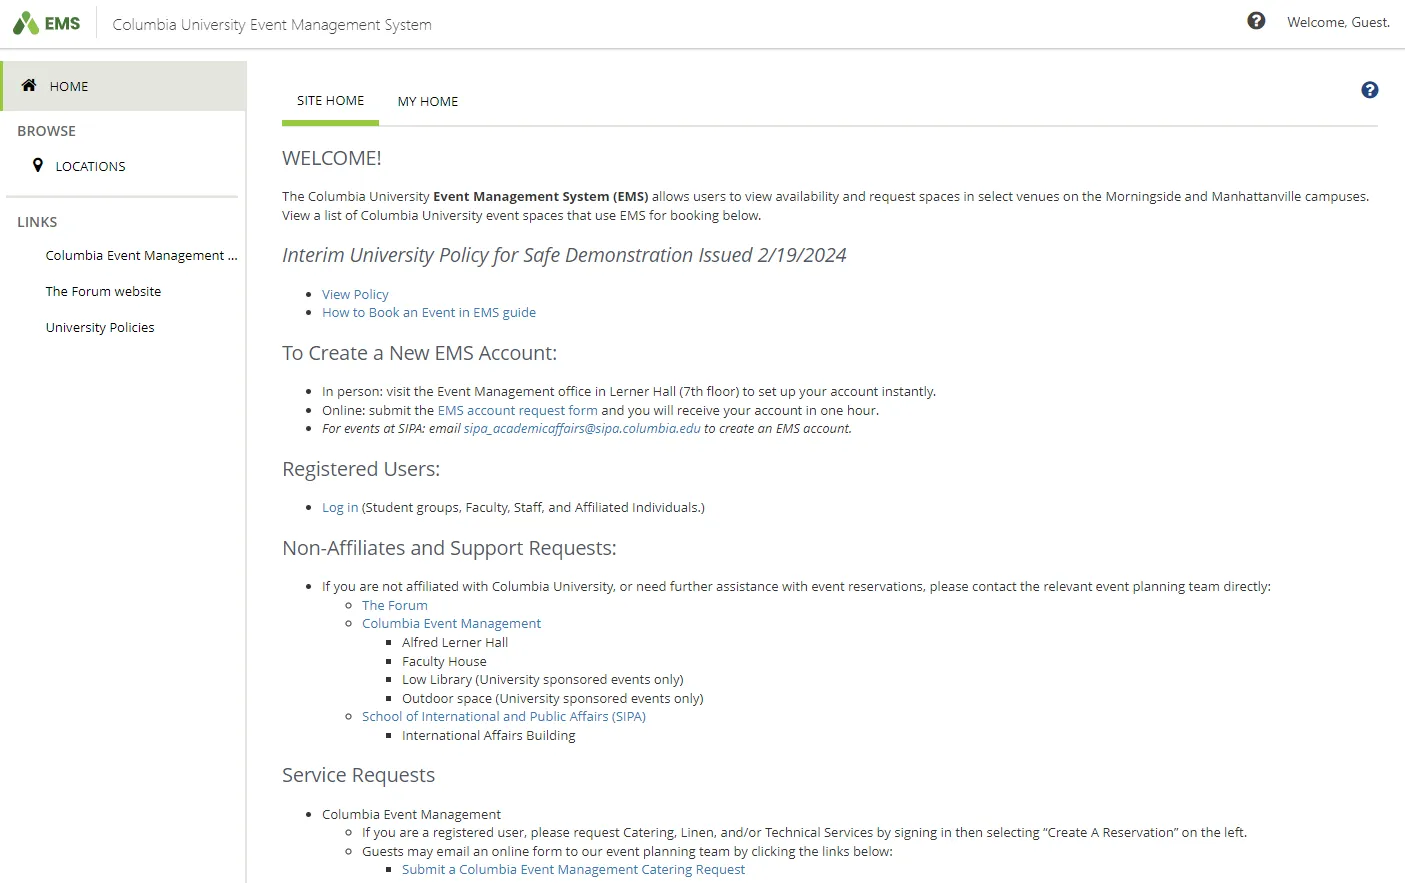
Task: Open How to Book an Event guide
Action: click(x=429, y=312)
